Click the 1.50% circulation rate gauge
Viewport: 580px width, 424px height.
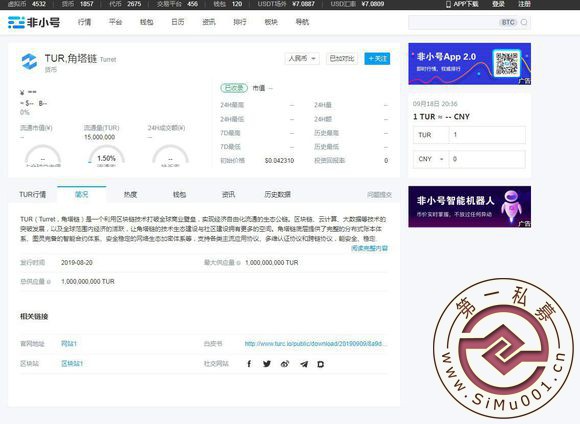pos(107,156)
